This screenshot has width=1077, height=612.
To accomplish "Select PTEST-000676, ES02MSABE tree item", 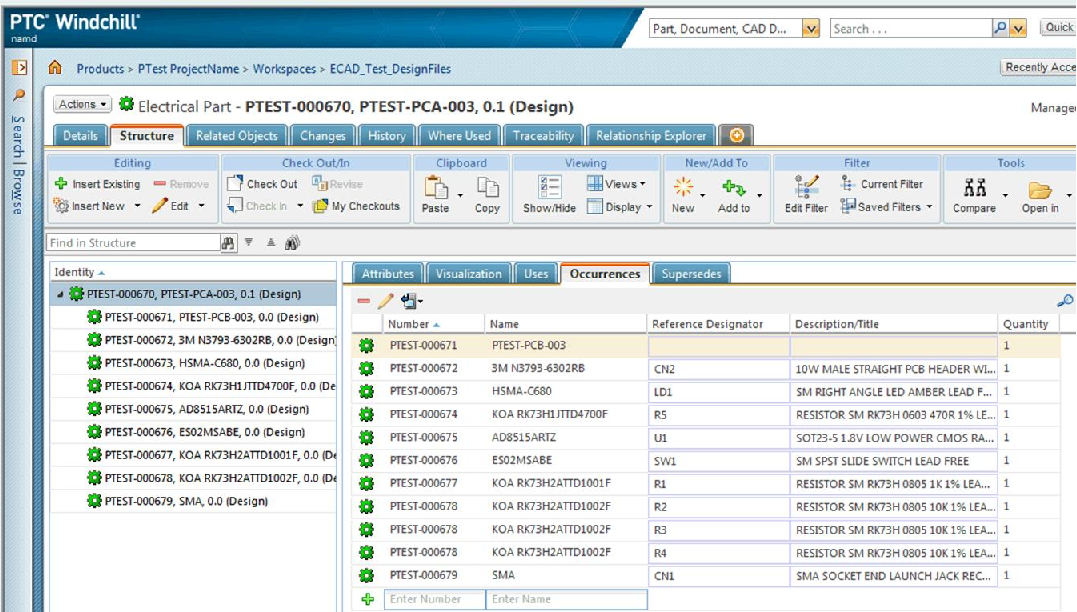I will pyautogui.click(x=205, y=432).
